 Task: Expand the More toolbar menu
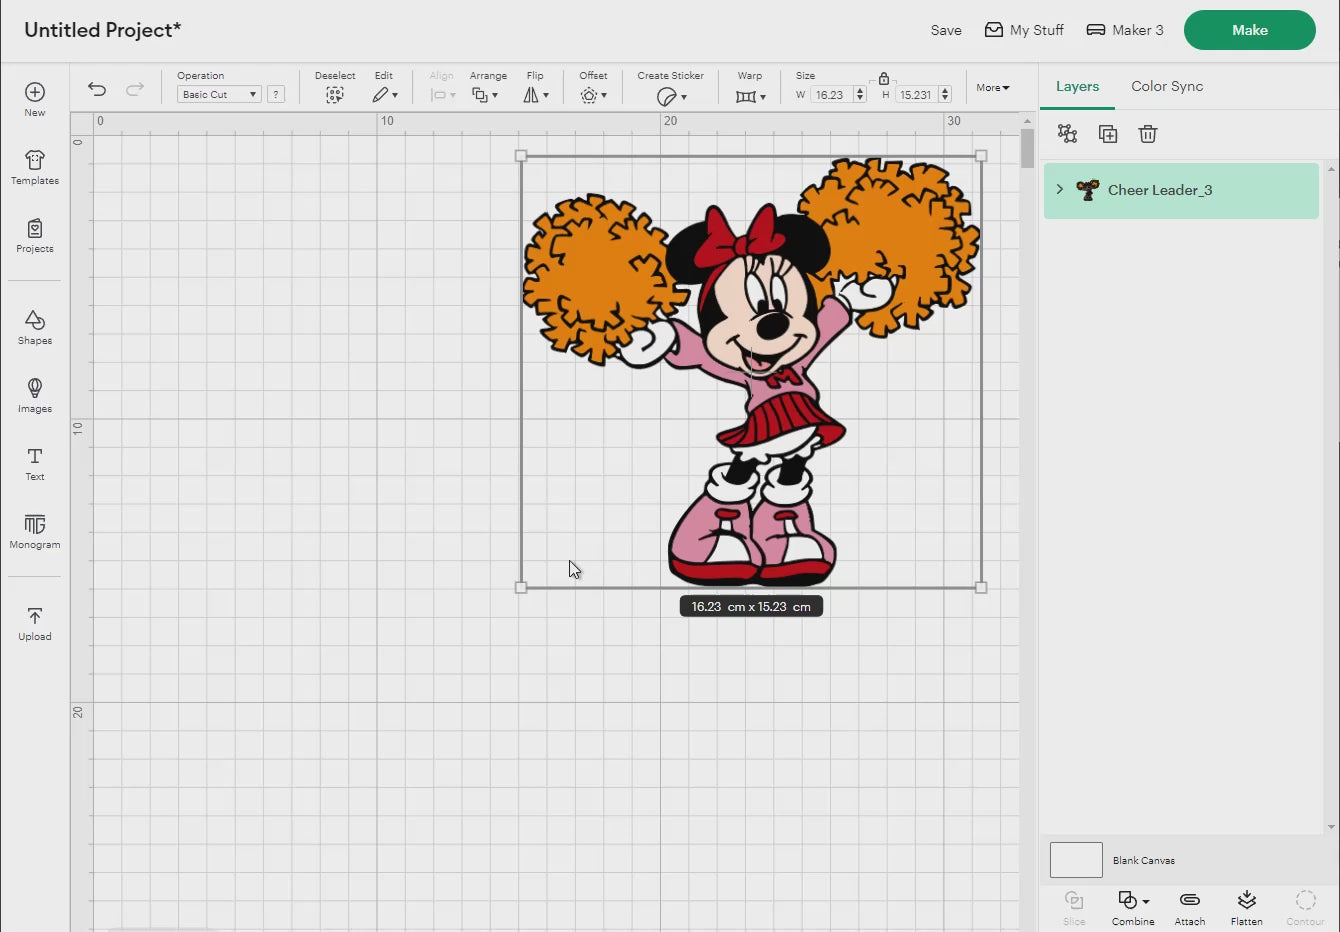tap(993, 88)
